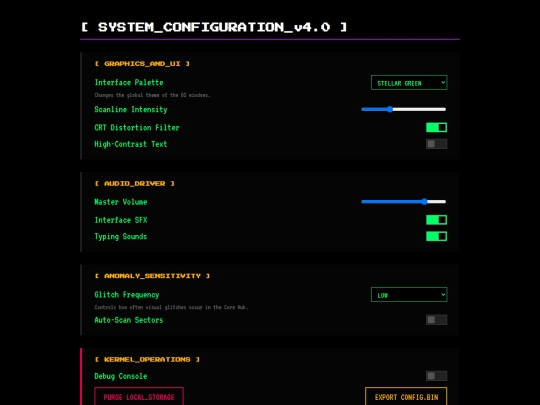Click the Scanline Intensity slider
Viewport: 540px width, 405px height.
click(x=404, y=109)
